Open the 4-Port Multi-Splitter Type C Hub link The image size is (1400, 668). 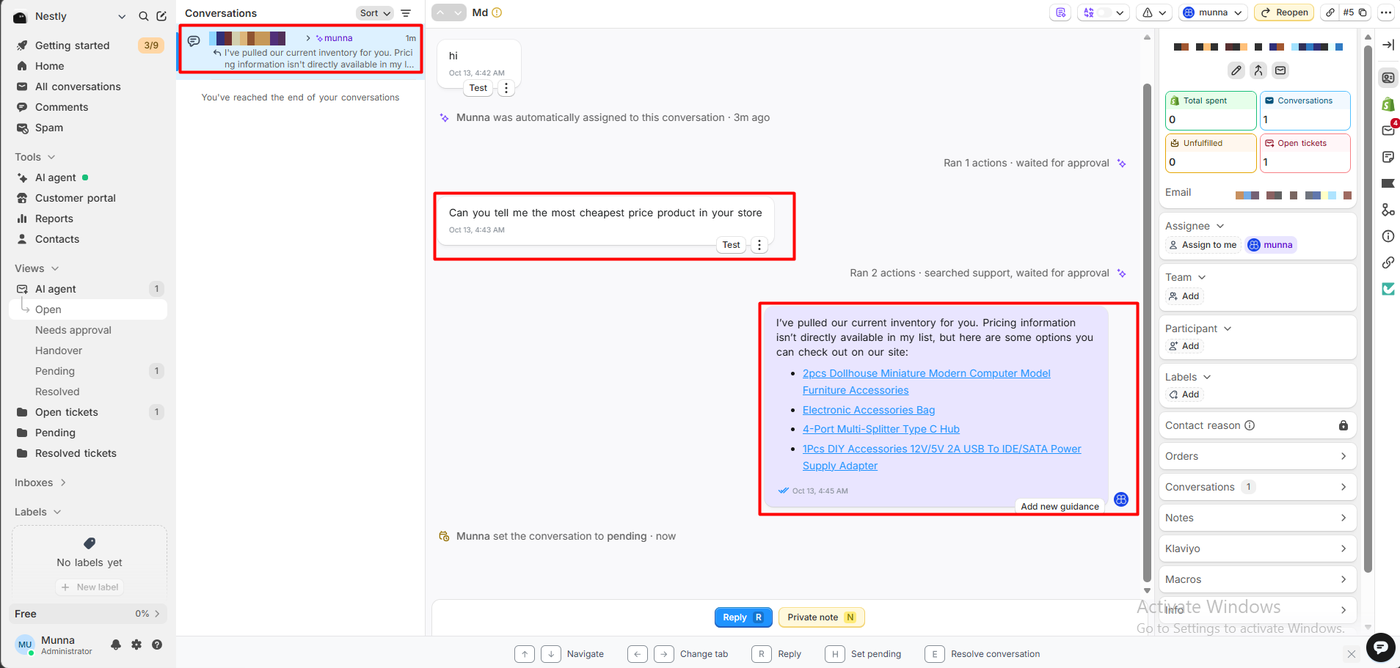pyautogui.click(x=880, y=429)
